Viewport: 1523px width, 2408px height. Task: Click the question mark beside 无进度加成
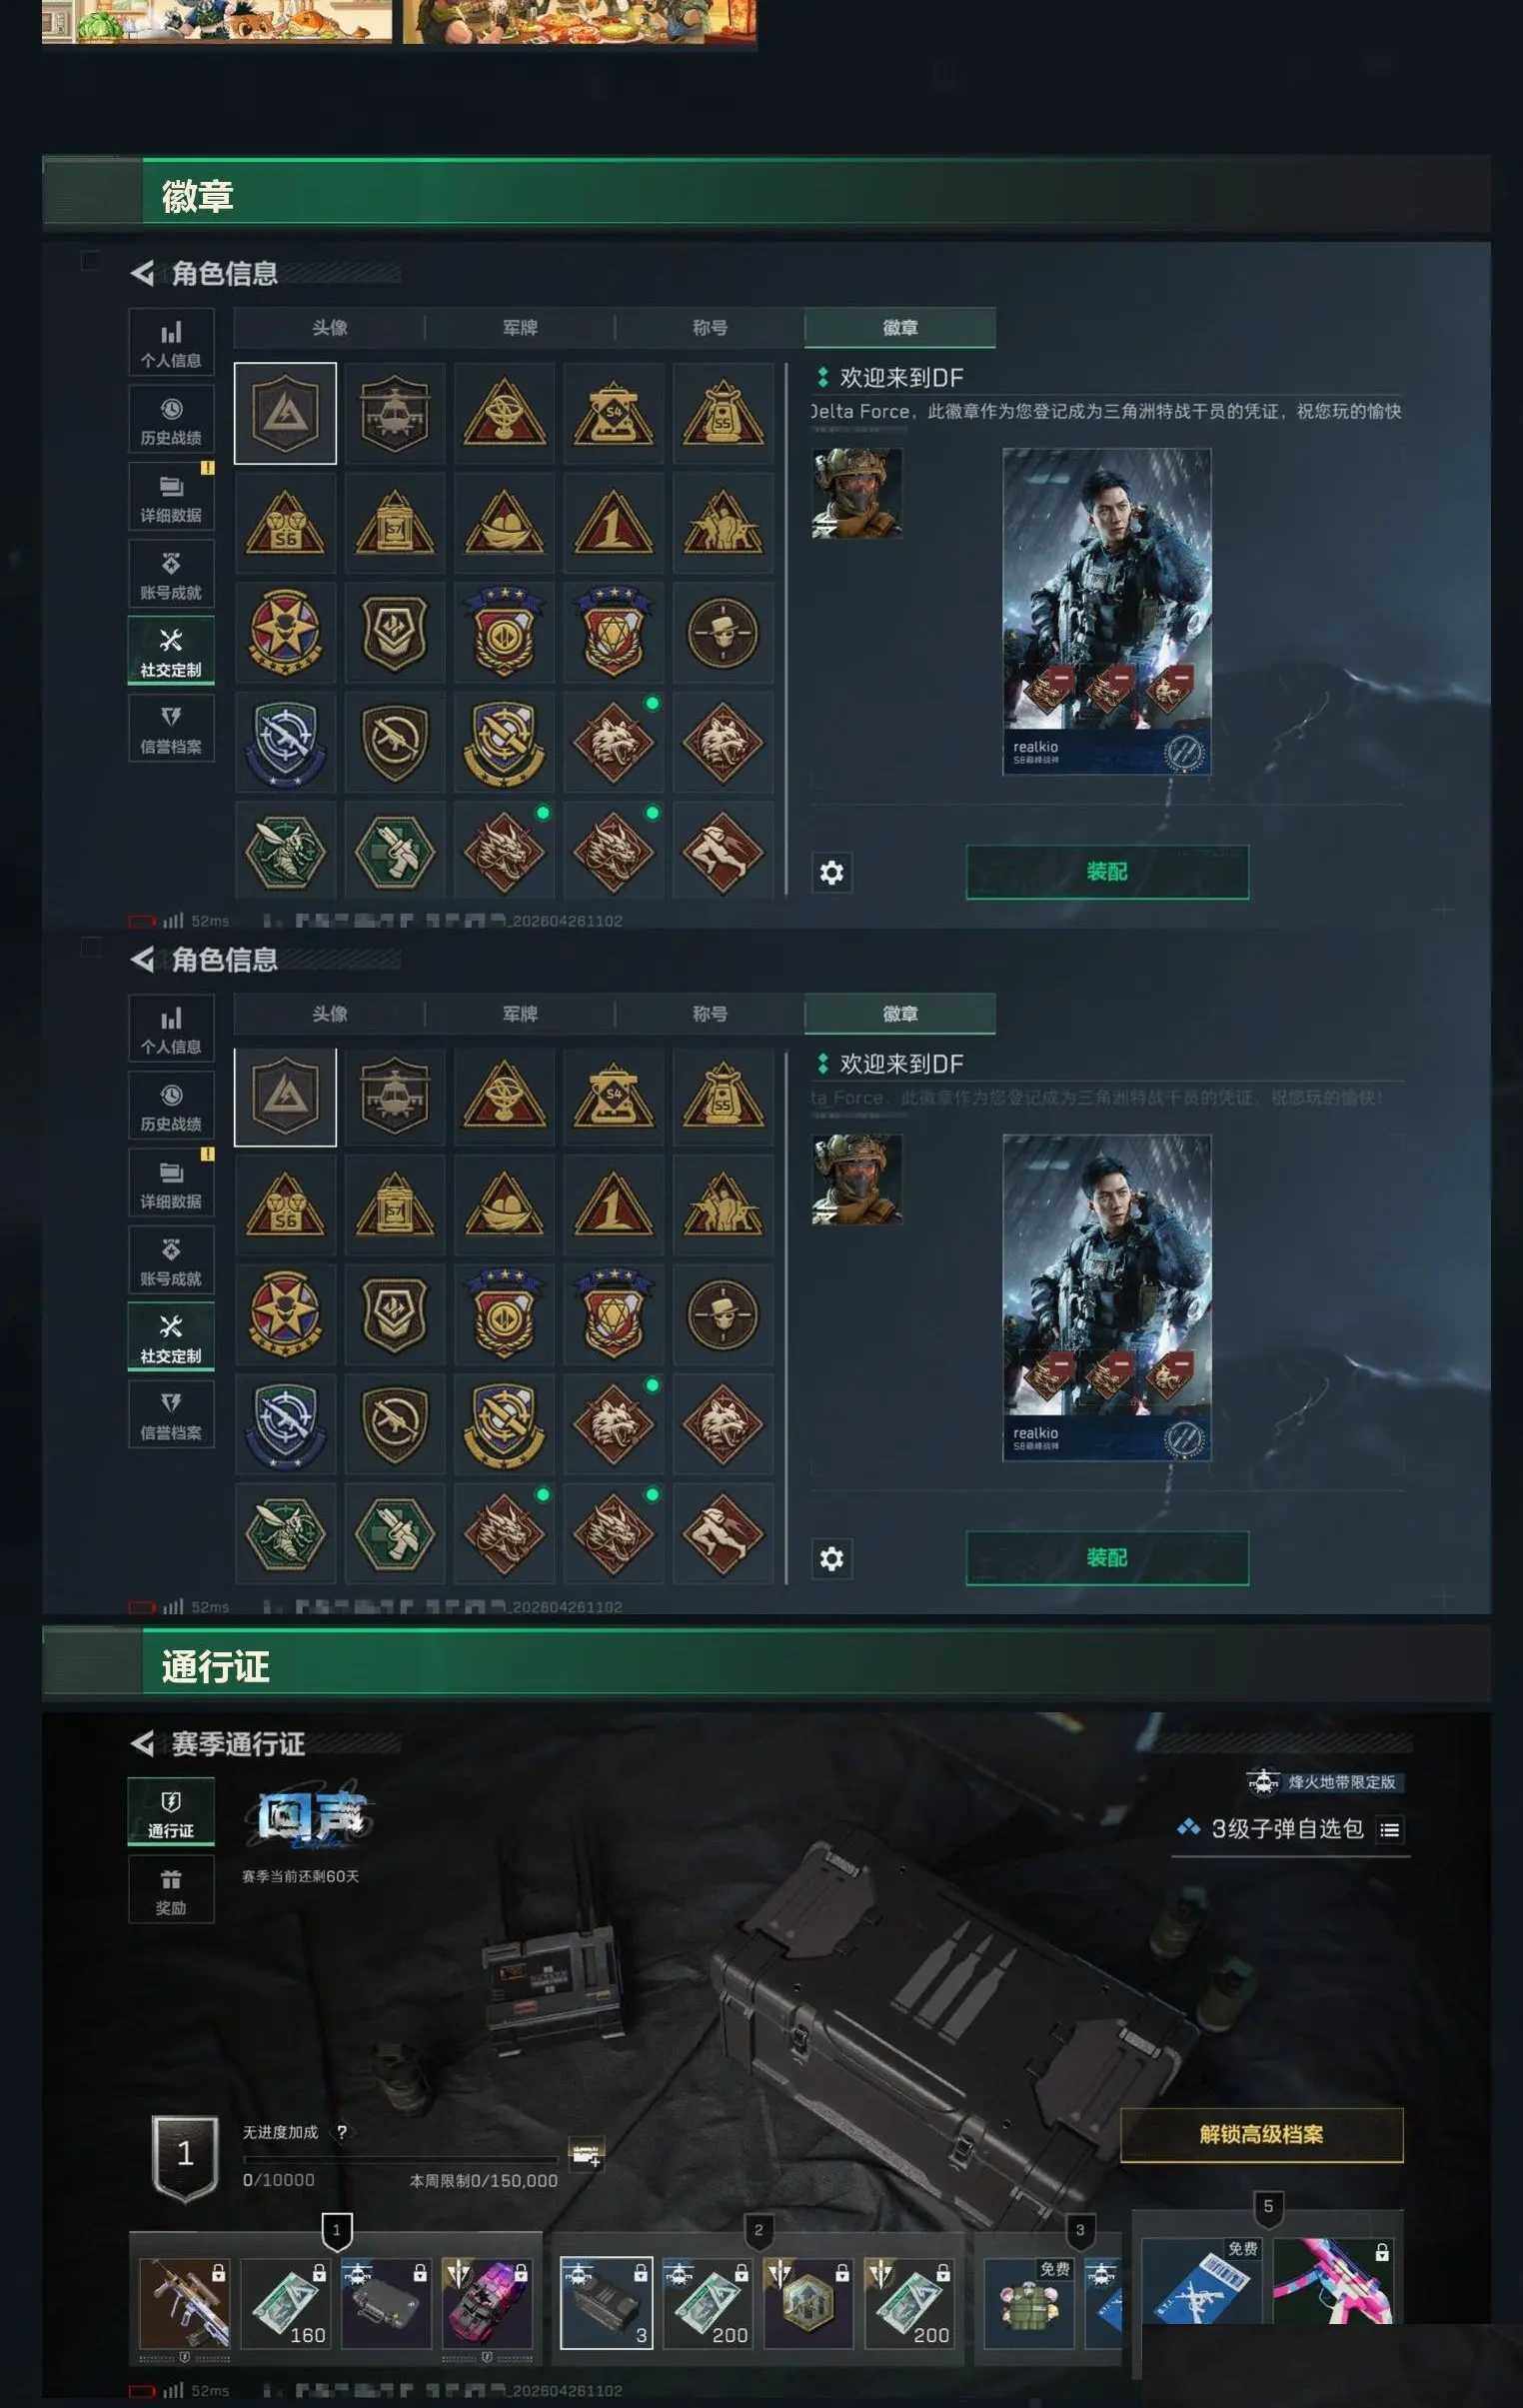(342, 2132)
